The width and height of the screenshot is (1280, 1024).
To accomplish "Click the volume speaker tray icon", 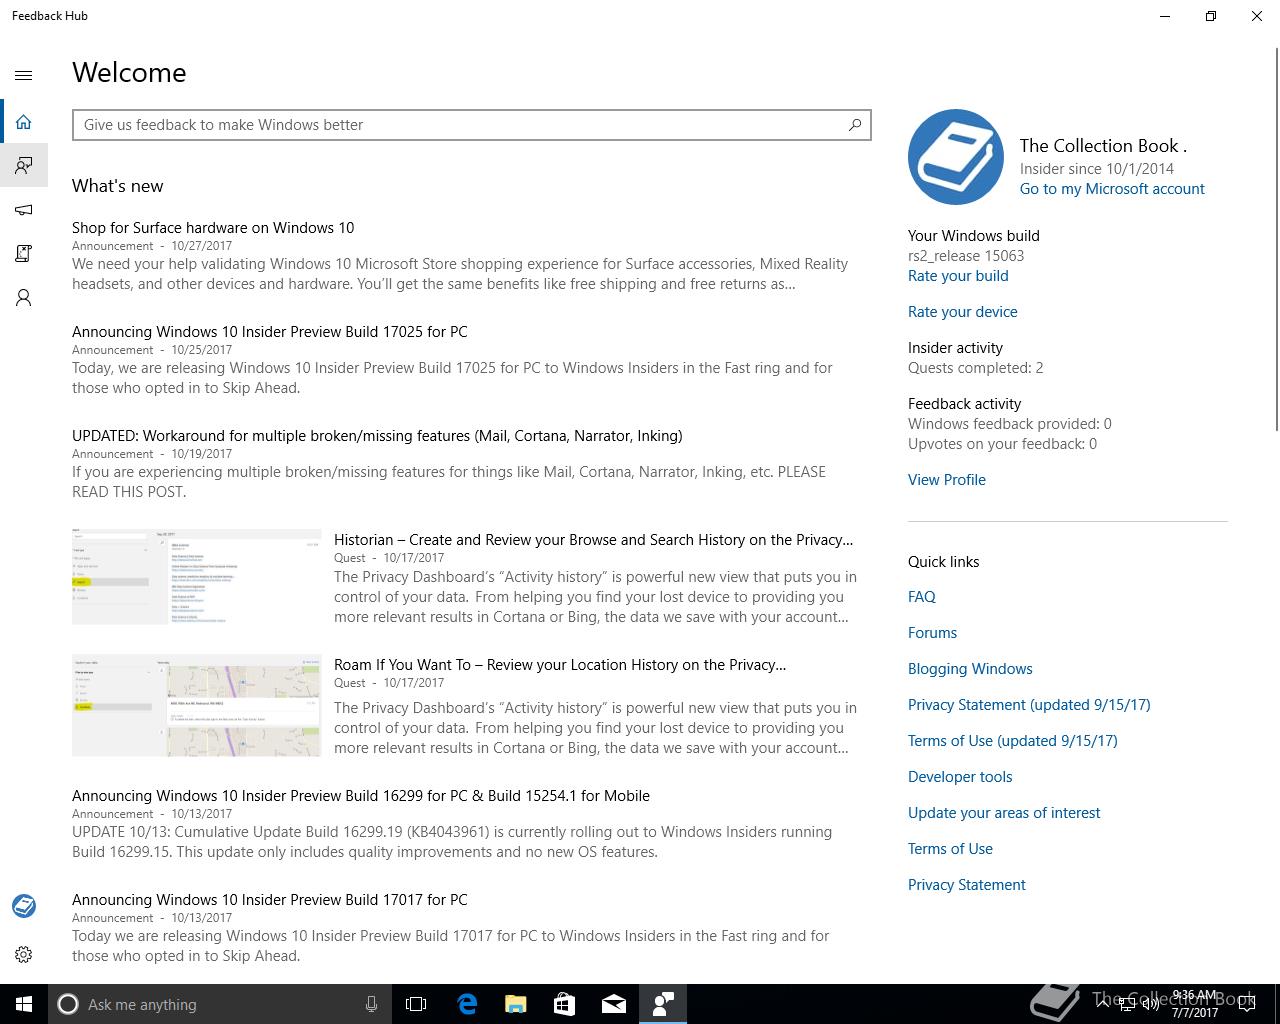I will tap(1151, 1004).
